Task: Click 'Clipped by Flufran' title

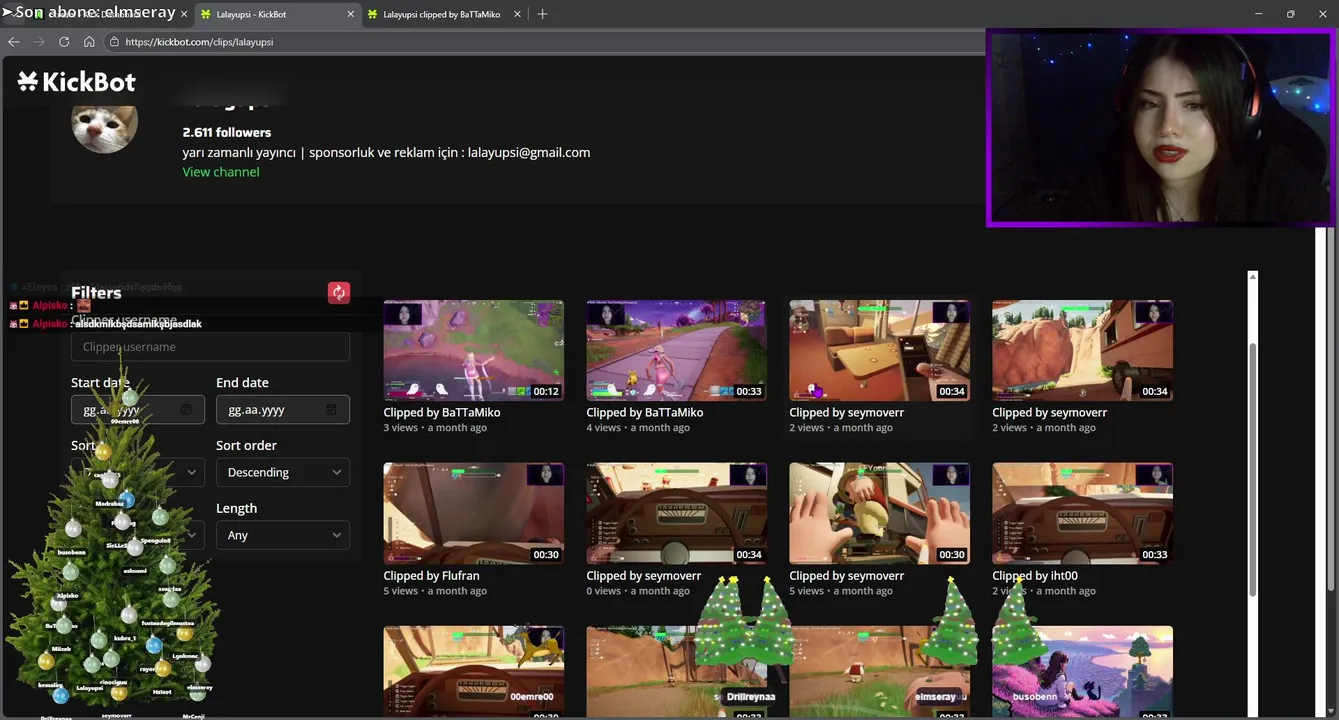Action: coord(431,576)
